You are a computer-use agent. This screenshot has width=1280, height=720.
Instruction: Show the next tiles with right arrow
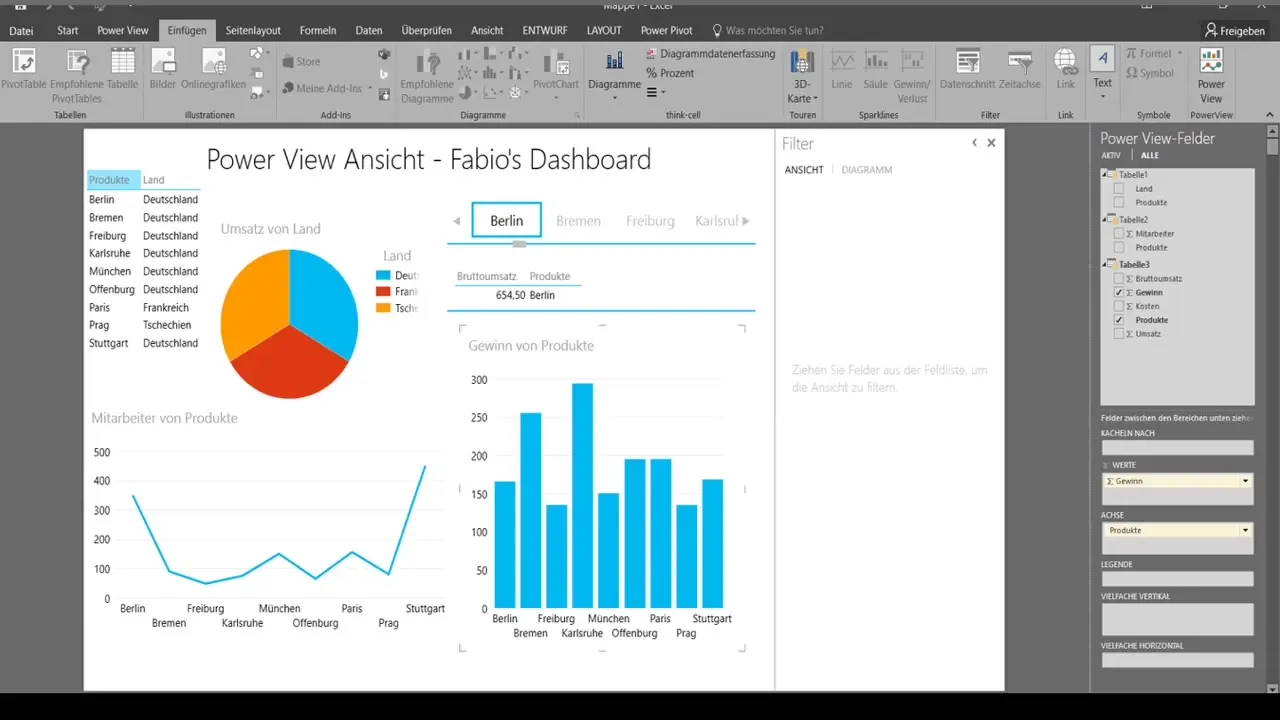tap(746, 221)
